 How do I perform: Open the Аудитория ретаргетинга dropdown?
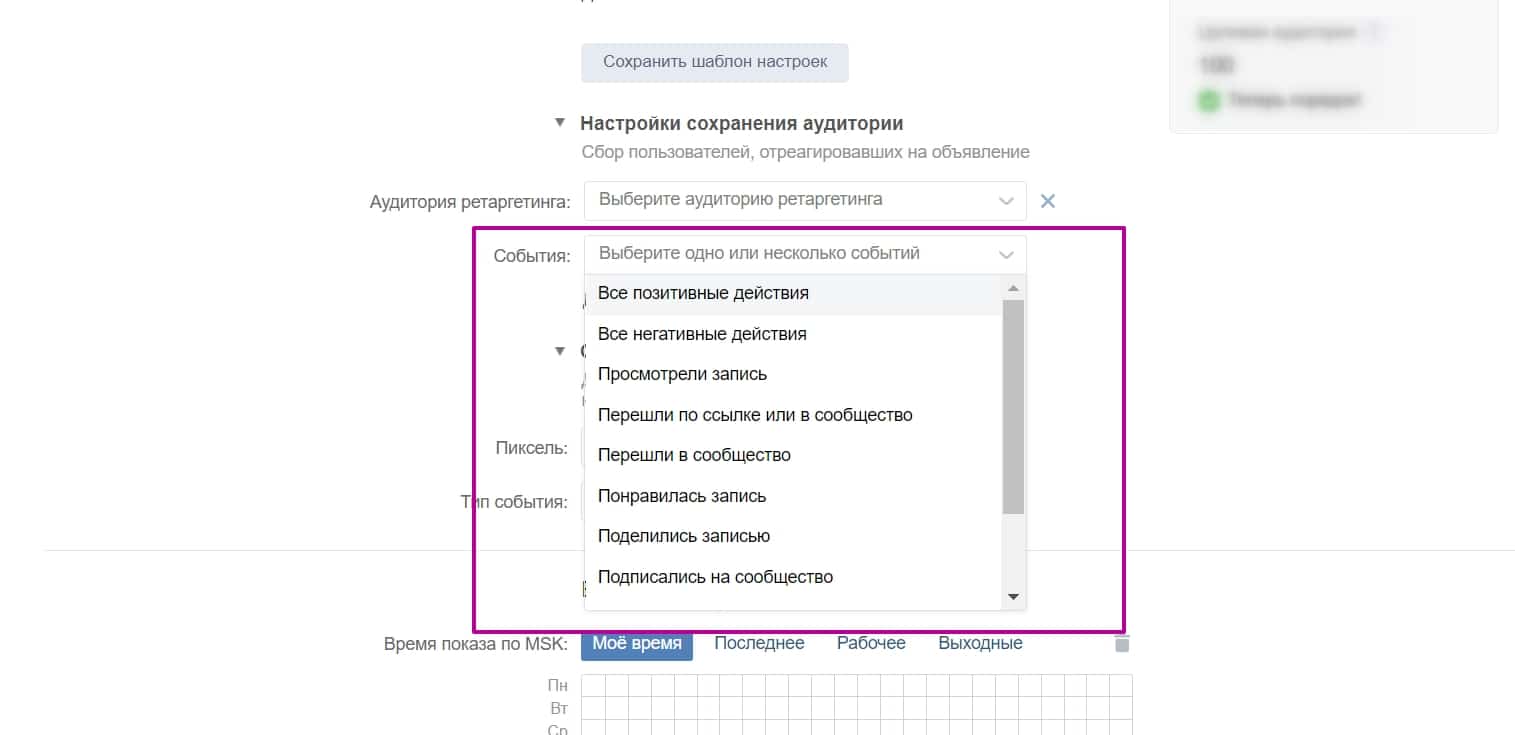click(805, 200)
